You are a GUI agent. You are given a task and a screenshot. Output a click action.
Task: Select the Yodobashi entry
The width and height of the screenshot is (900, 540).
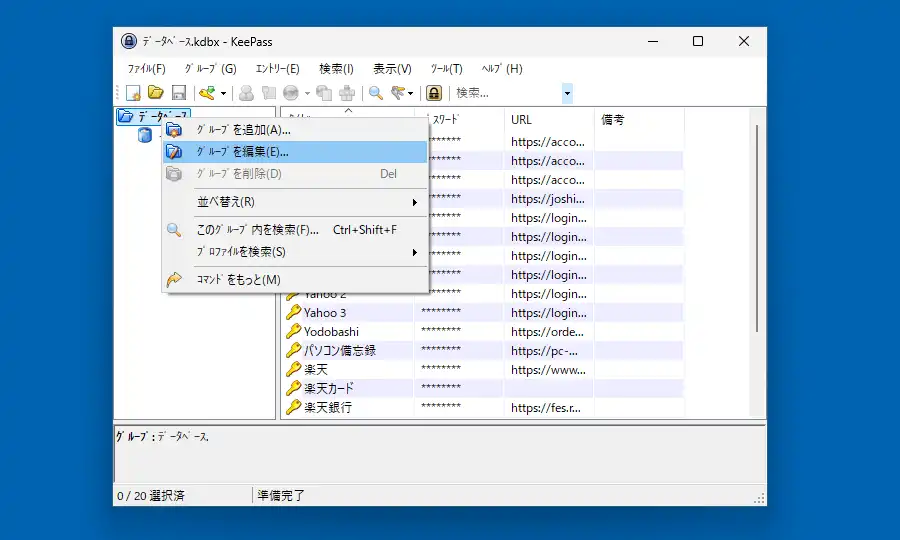(x=331, y=332)
